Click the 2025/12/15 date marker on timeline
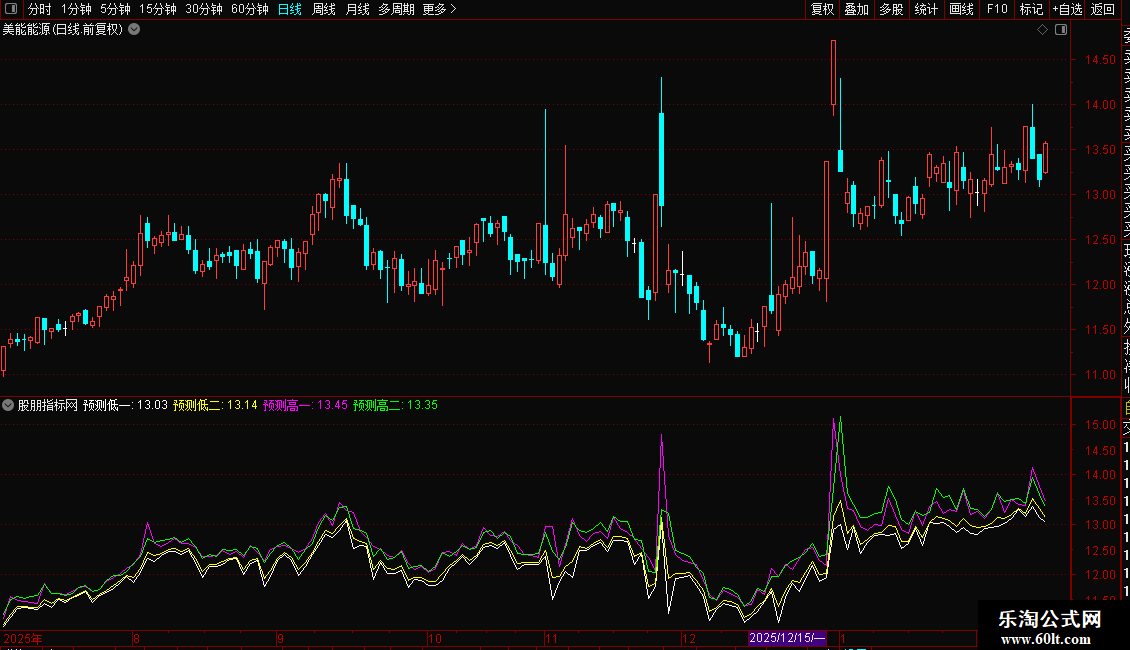Screen dimensions: 1130x650 click(x=787, y=638)
